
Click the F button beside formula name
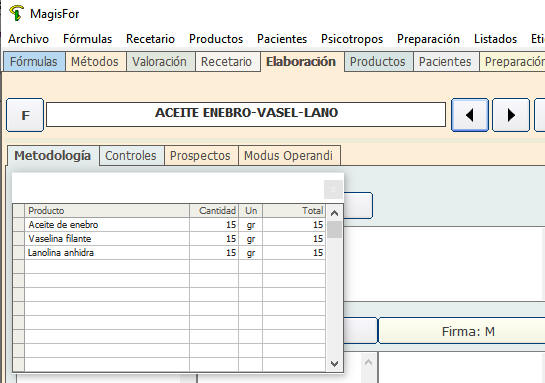[25, 115]
